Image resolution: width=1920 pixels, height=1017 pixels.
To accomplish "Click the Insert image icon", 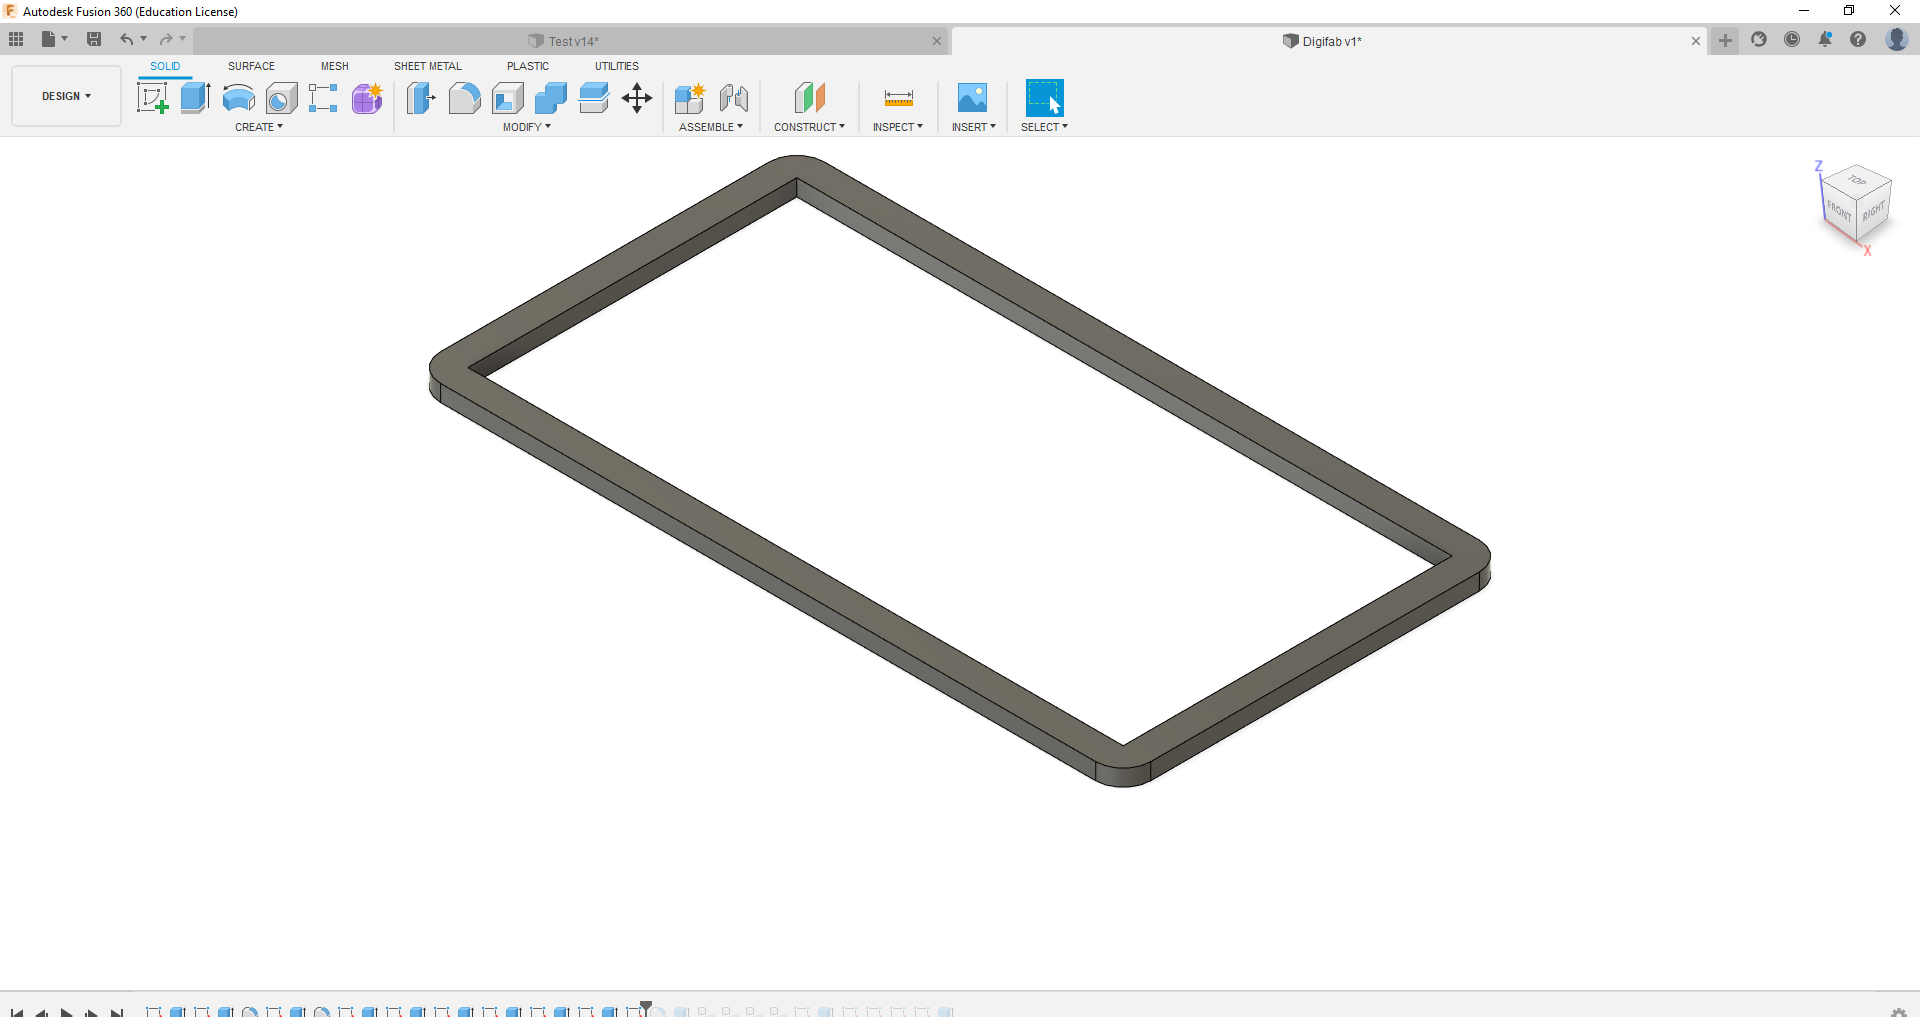I will 972,98.
